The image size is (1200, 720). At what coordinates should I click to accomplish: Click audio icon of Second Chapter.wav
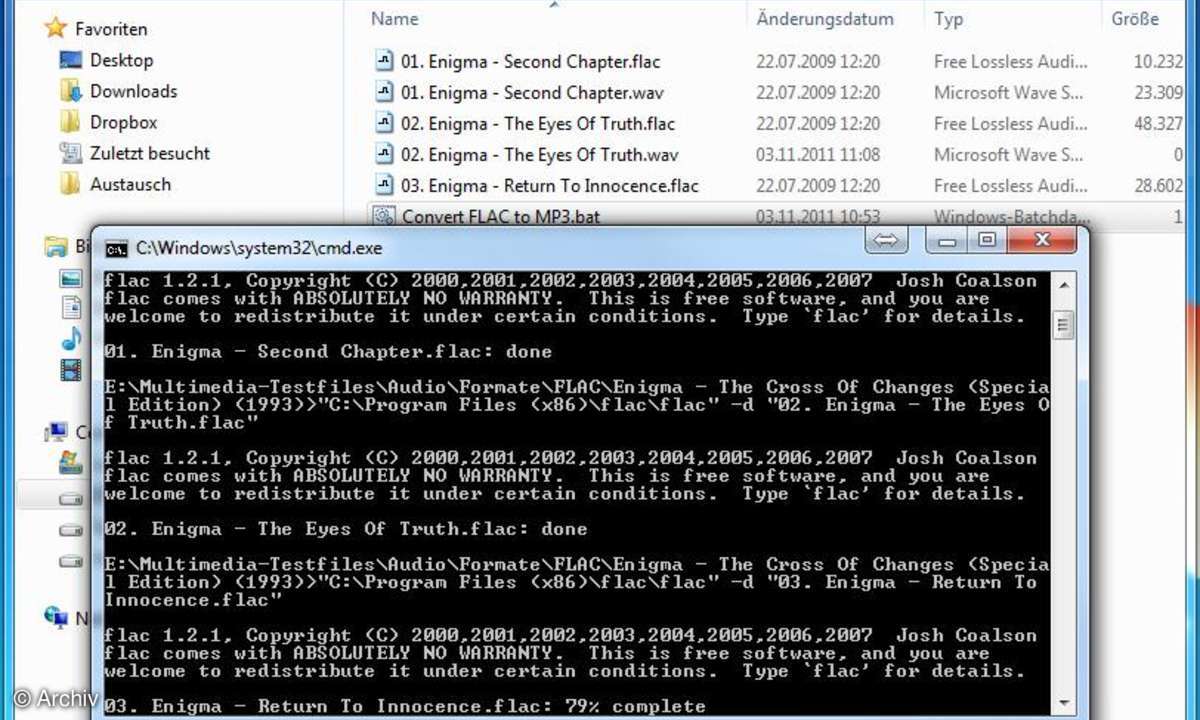tap(384, 92)
